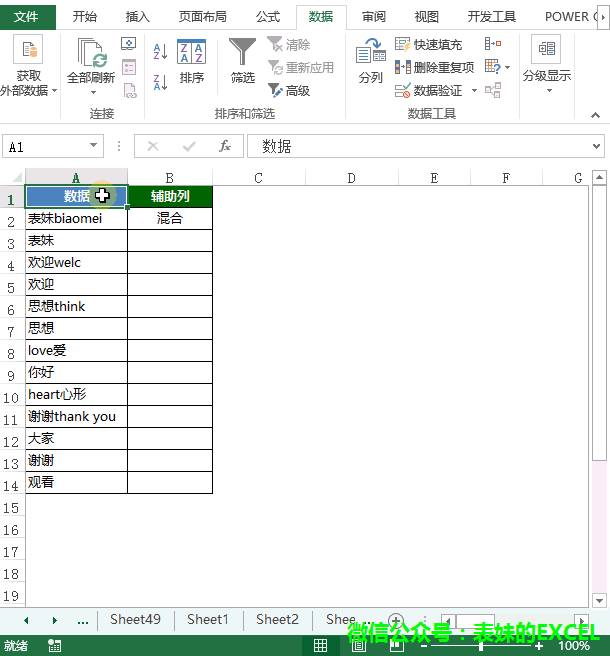Click the formula bar confirm checkmark
Screen dimensions: 610x656
189,146
